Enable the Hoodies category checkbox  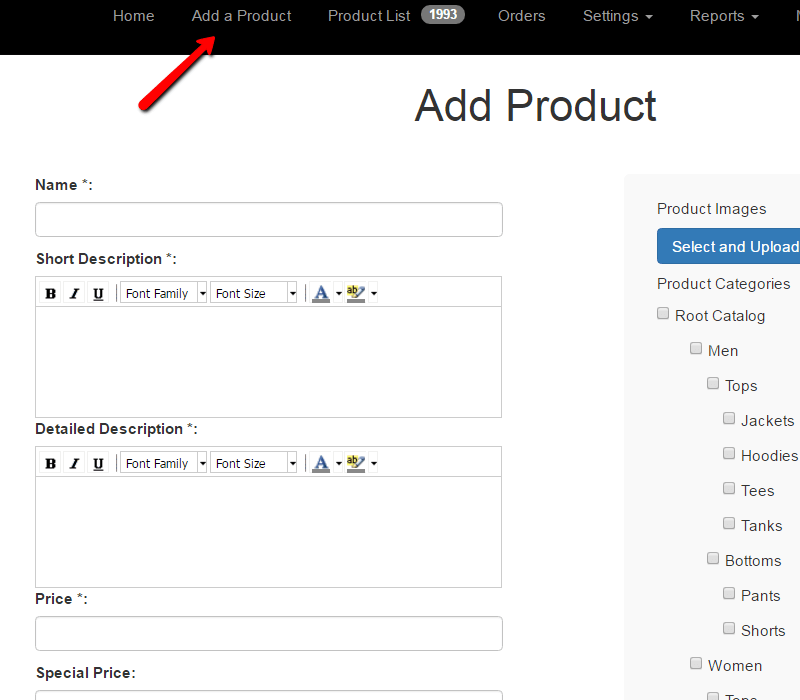[x=729, y=454]
